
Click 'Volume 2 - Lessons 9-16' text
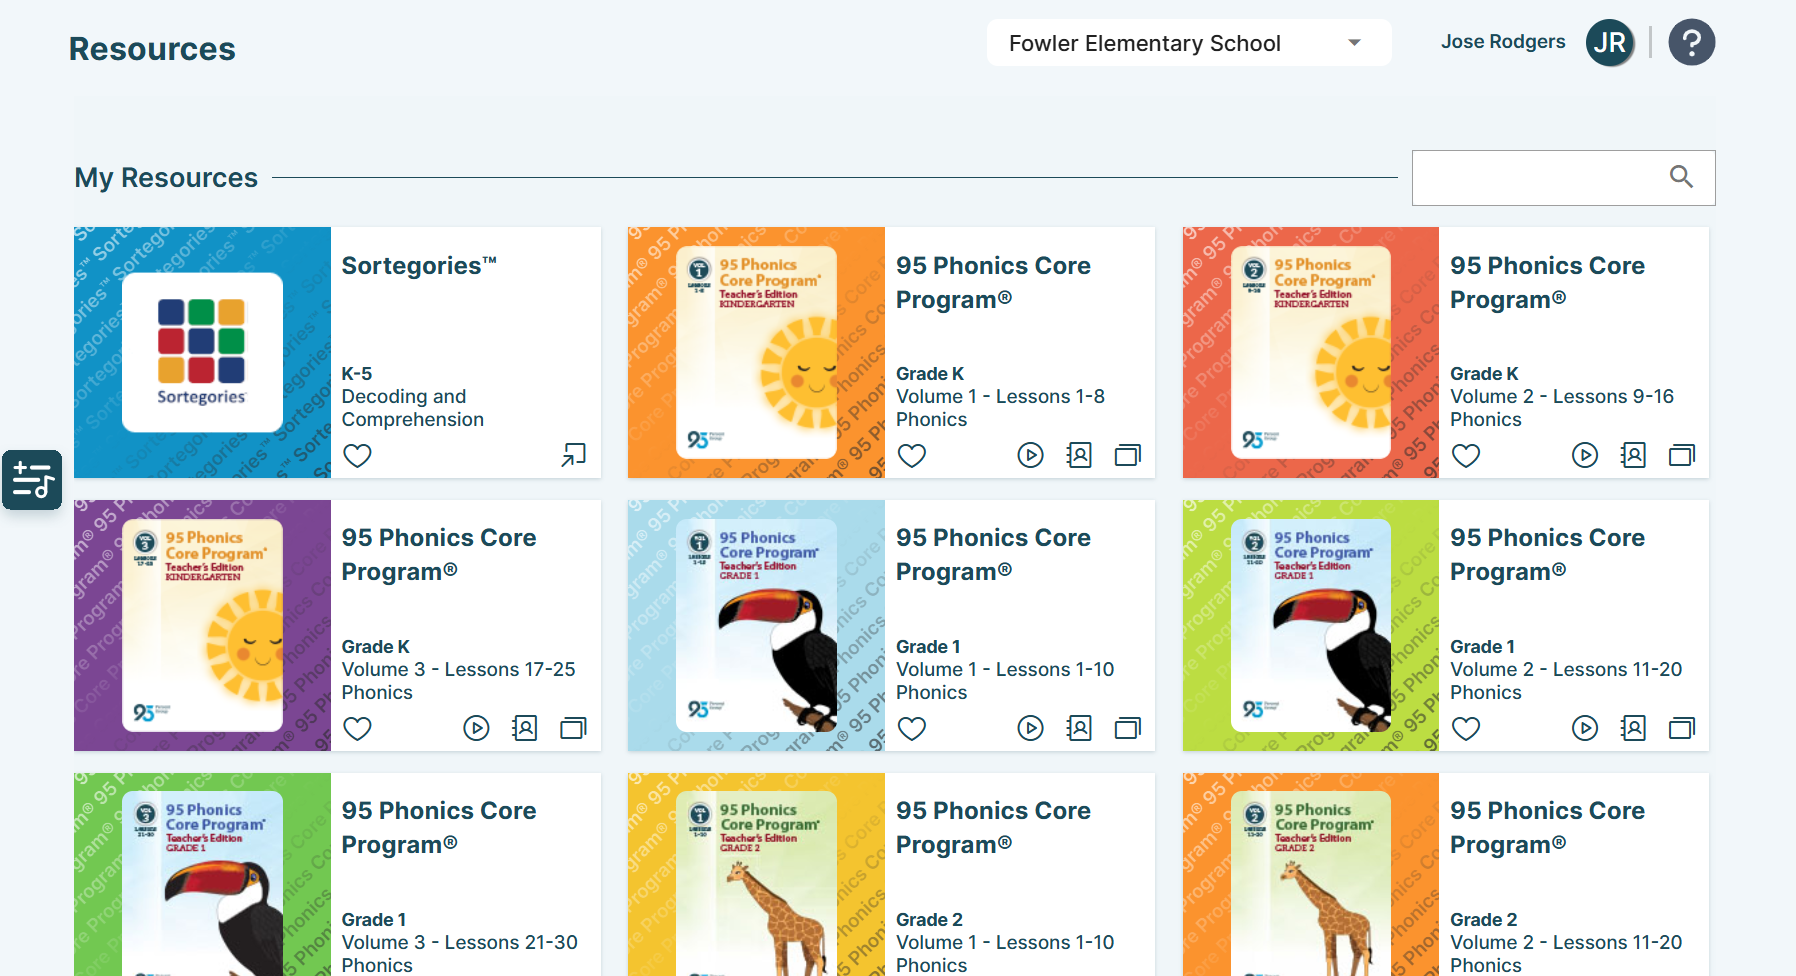pos(1562,396)
